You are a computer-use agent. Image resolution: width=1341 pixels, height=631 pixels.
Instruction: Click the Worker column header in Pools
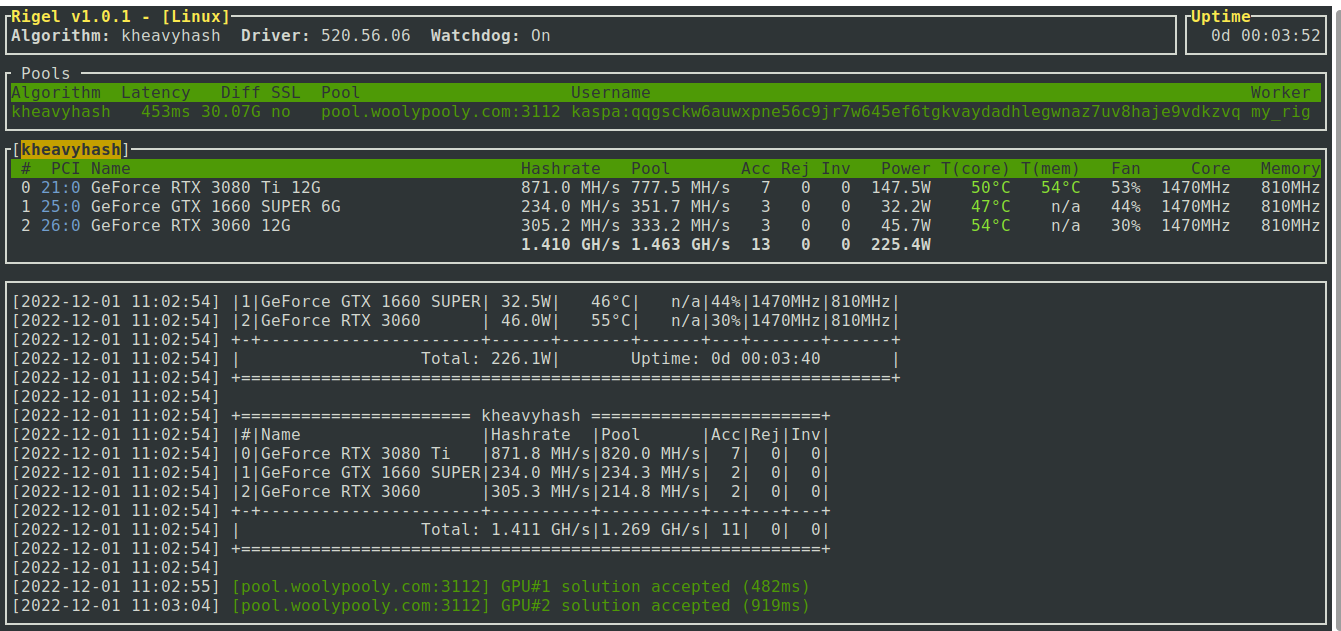tap(1281, 92)
